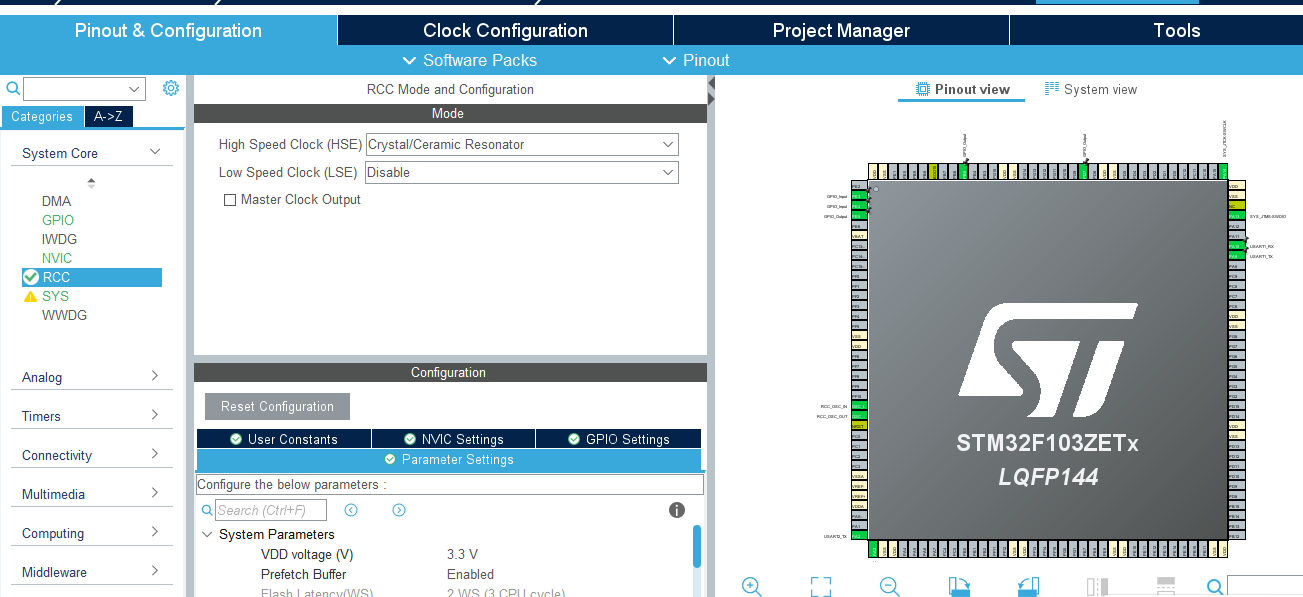This screenshot has width=1303, height=597.
Task: Click the Reset Configuration button
Action: click(277, 406)
